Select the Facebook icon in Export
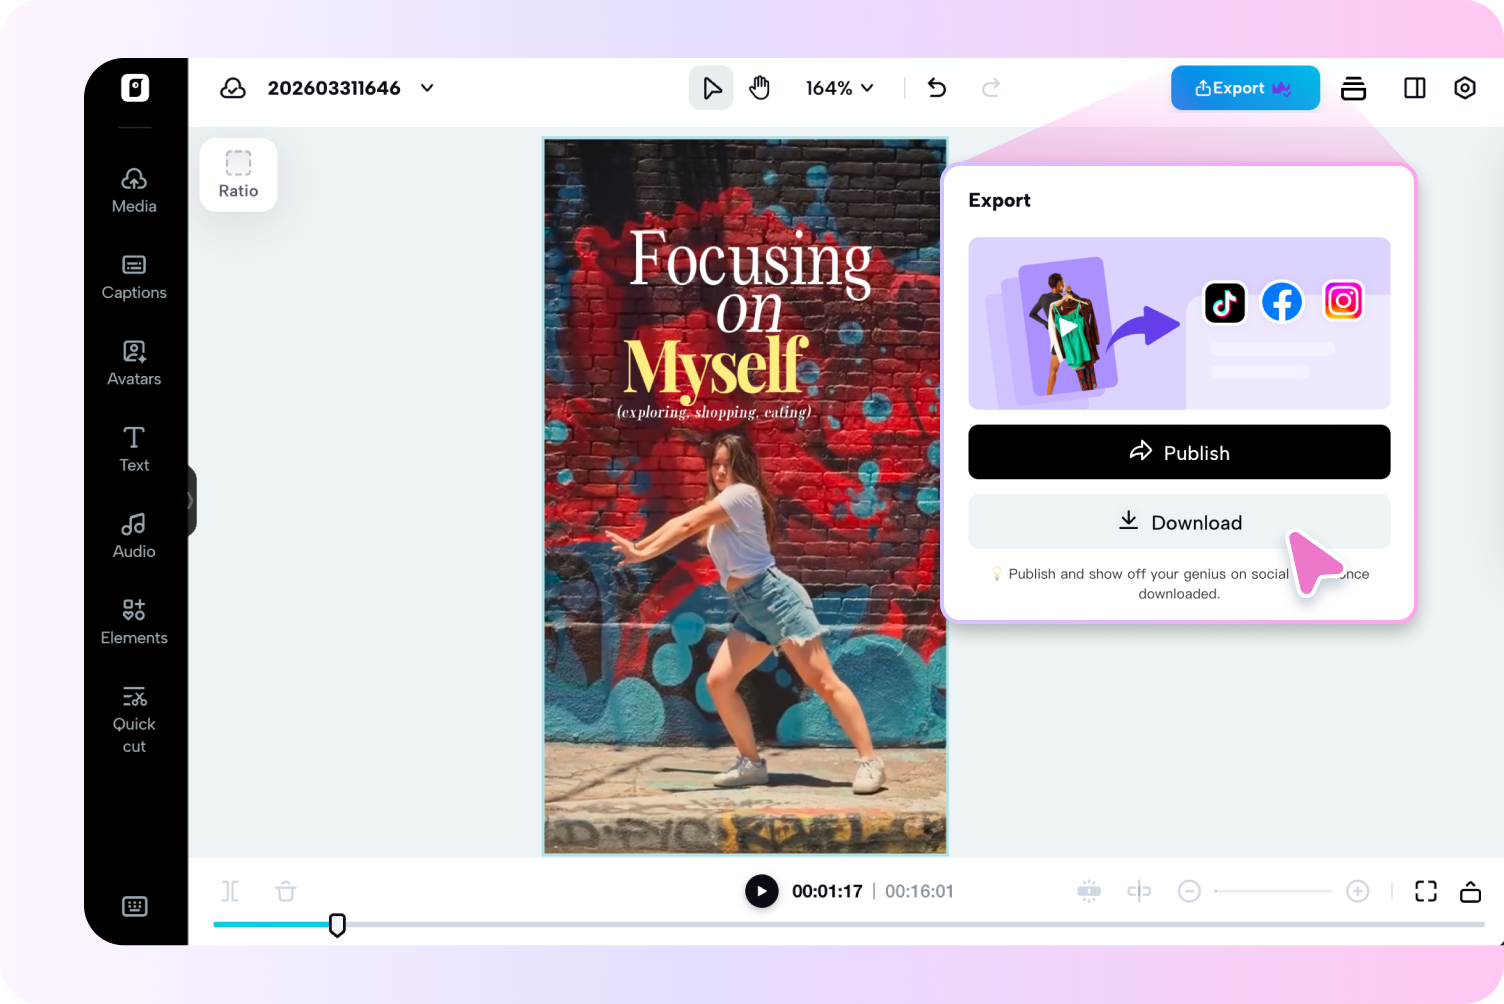 pyautogui.click(x=1282, y=302)
